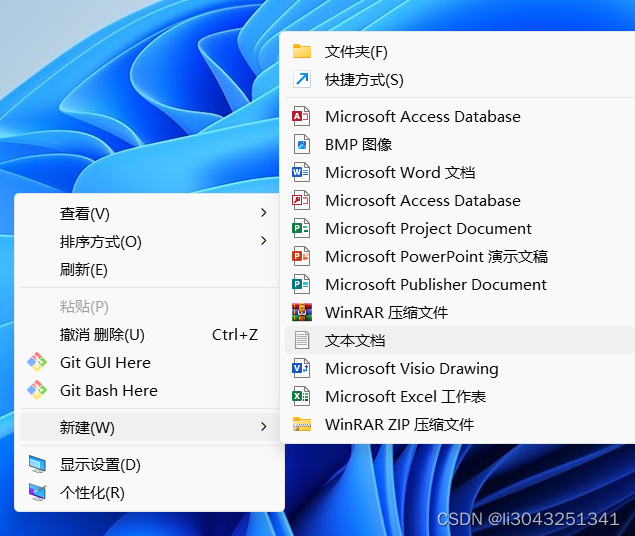Select the Microsoft Project Document icon
The height and width of the screenshot is (536, 635).
[301, 228]
